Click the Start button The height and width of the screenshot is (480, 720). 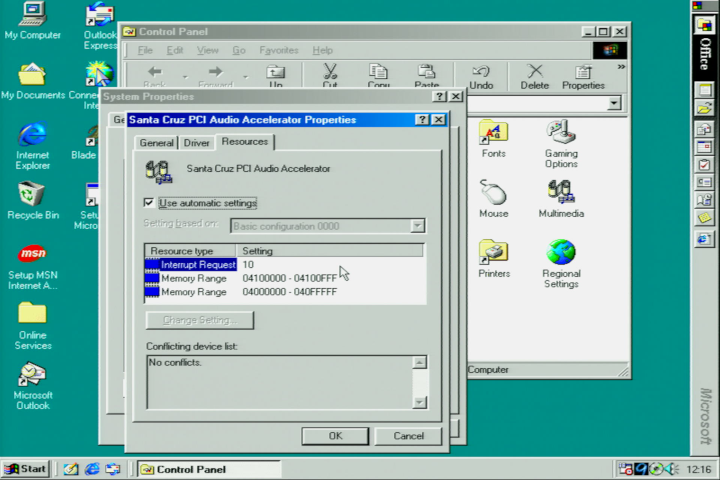click(x=26, y=469)
